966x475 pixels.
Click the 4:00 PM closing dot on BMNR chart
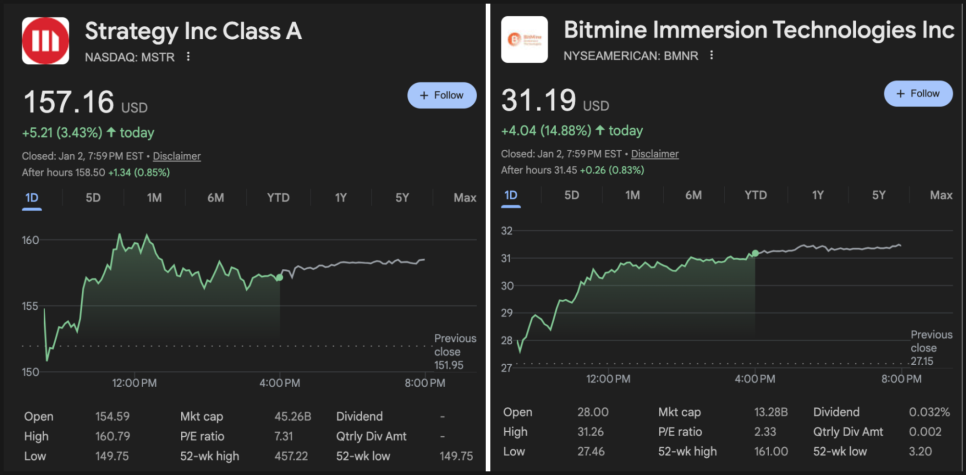pyautogui.click(x=754, y=254)
